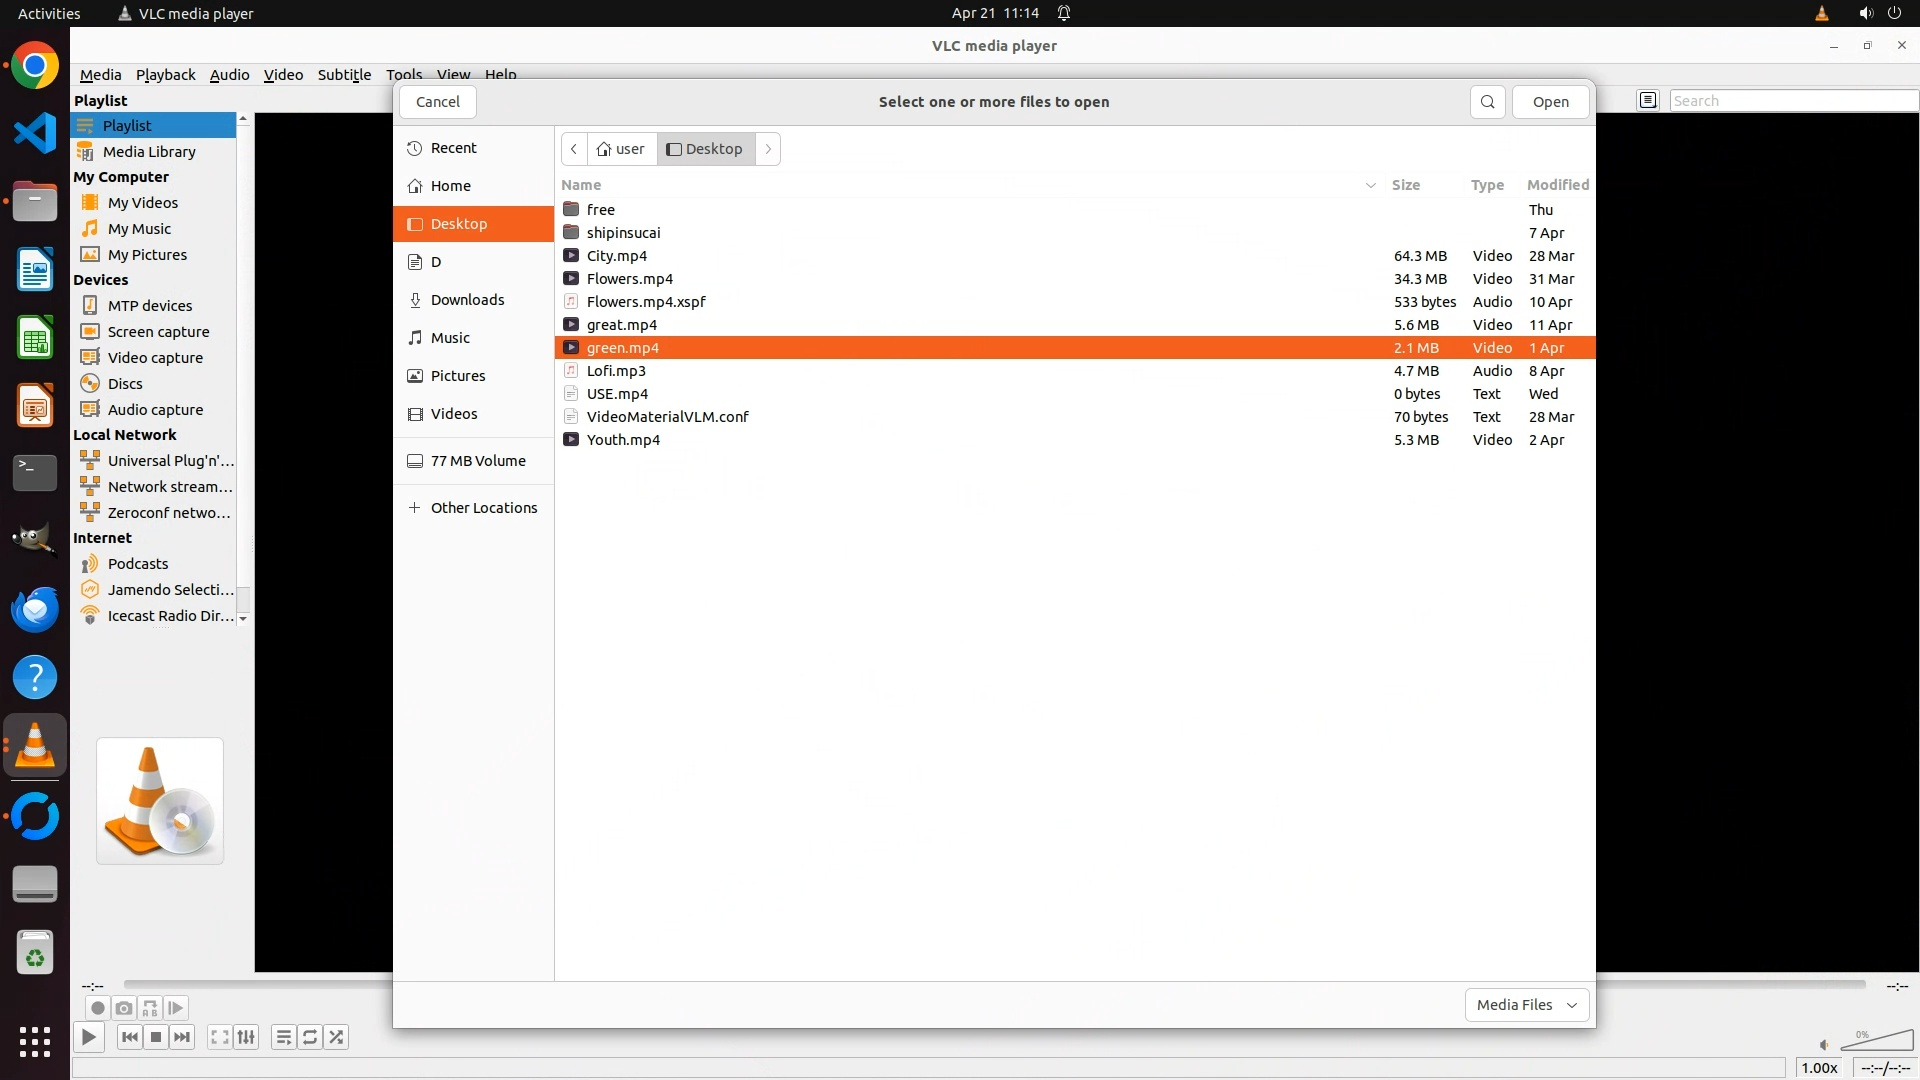Toggle the loop repeat button
Screen dimensions: 1920x1080
tap(310, 1037)
